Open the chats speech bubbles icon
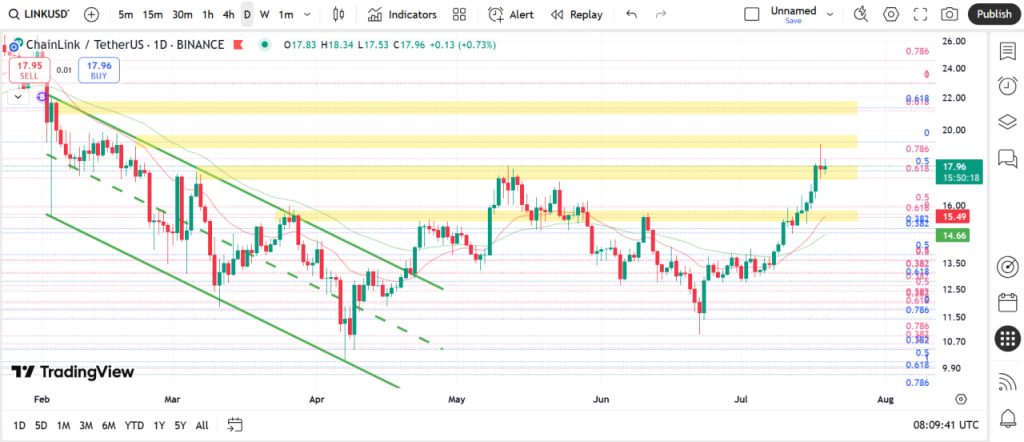 coord(1008,157)
